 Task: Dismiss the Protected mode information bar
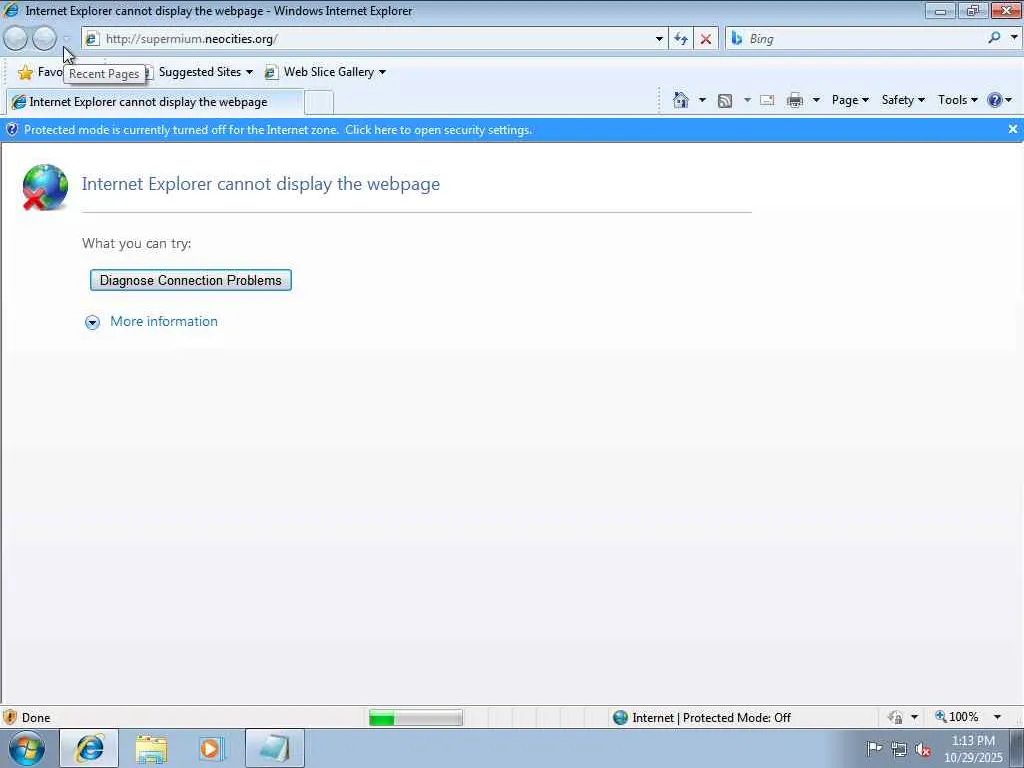coord(1013,129)
